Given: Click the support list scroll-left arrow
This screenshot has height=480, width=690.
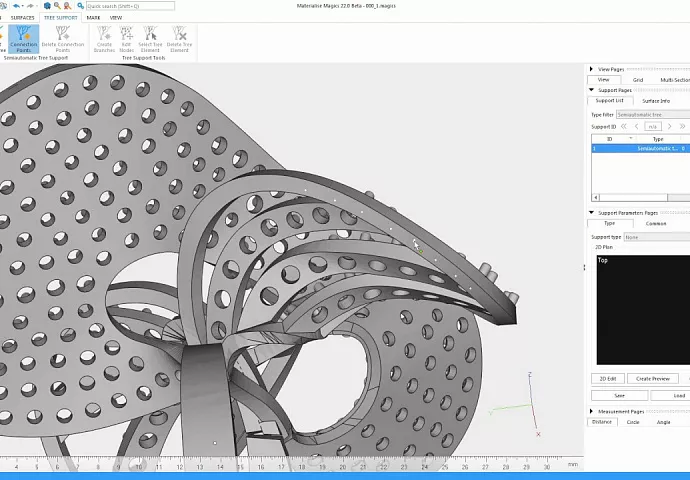Looking at the screenshot, I should (x=595, y=198).
